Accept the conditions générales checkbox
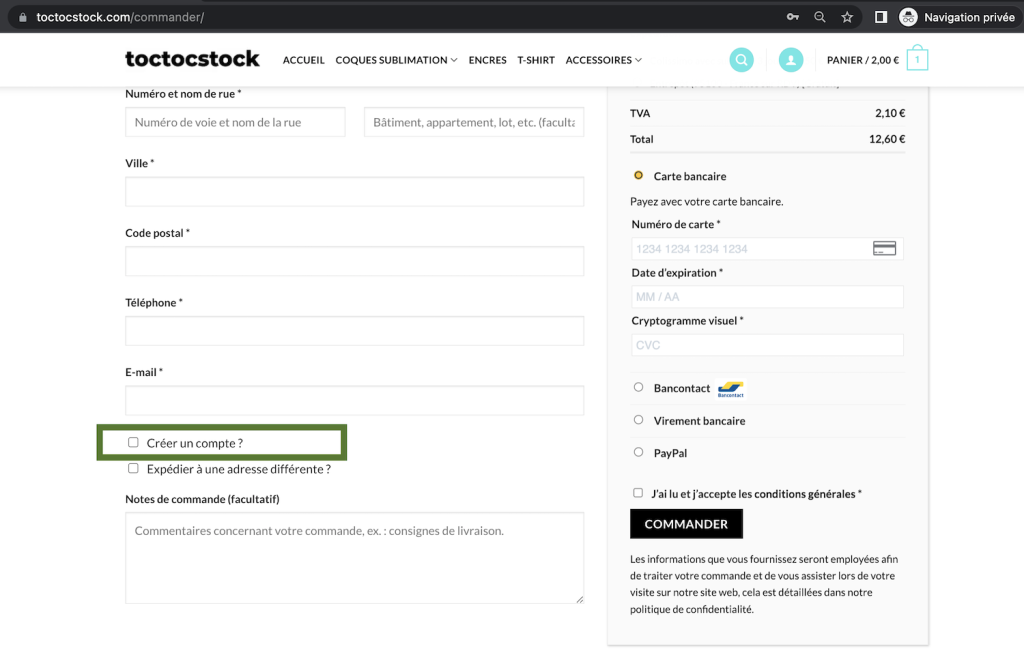The image size is (1024, 653). pyautogui.click(x=637, y=492)
